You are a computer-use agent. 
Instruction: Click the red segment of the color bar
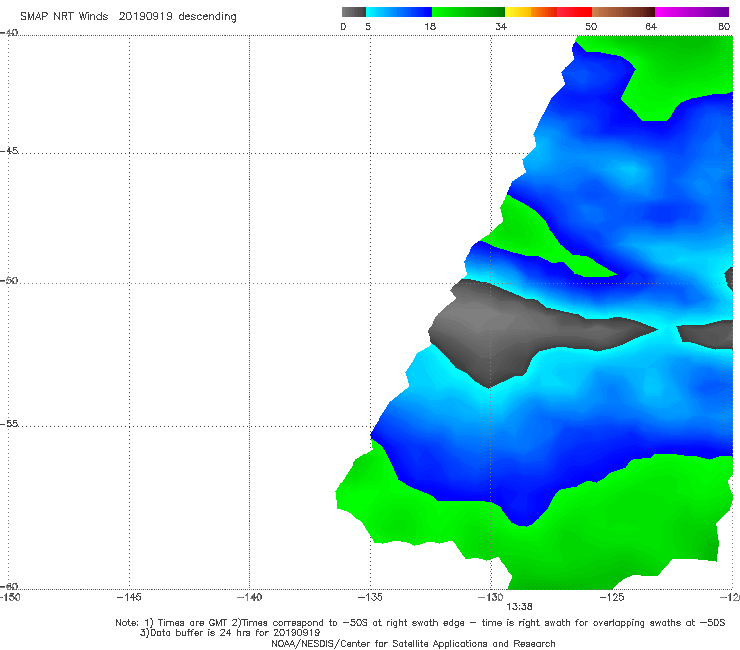click(574, 12)
